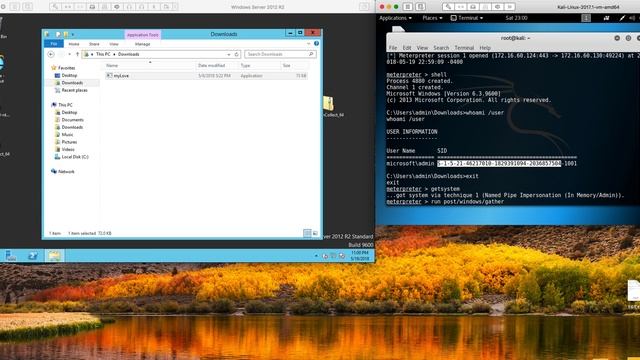
Task: Open Downloads under Favorites
Action: [72, 83]
